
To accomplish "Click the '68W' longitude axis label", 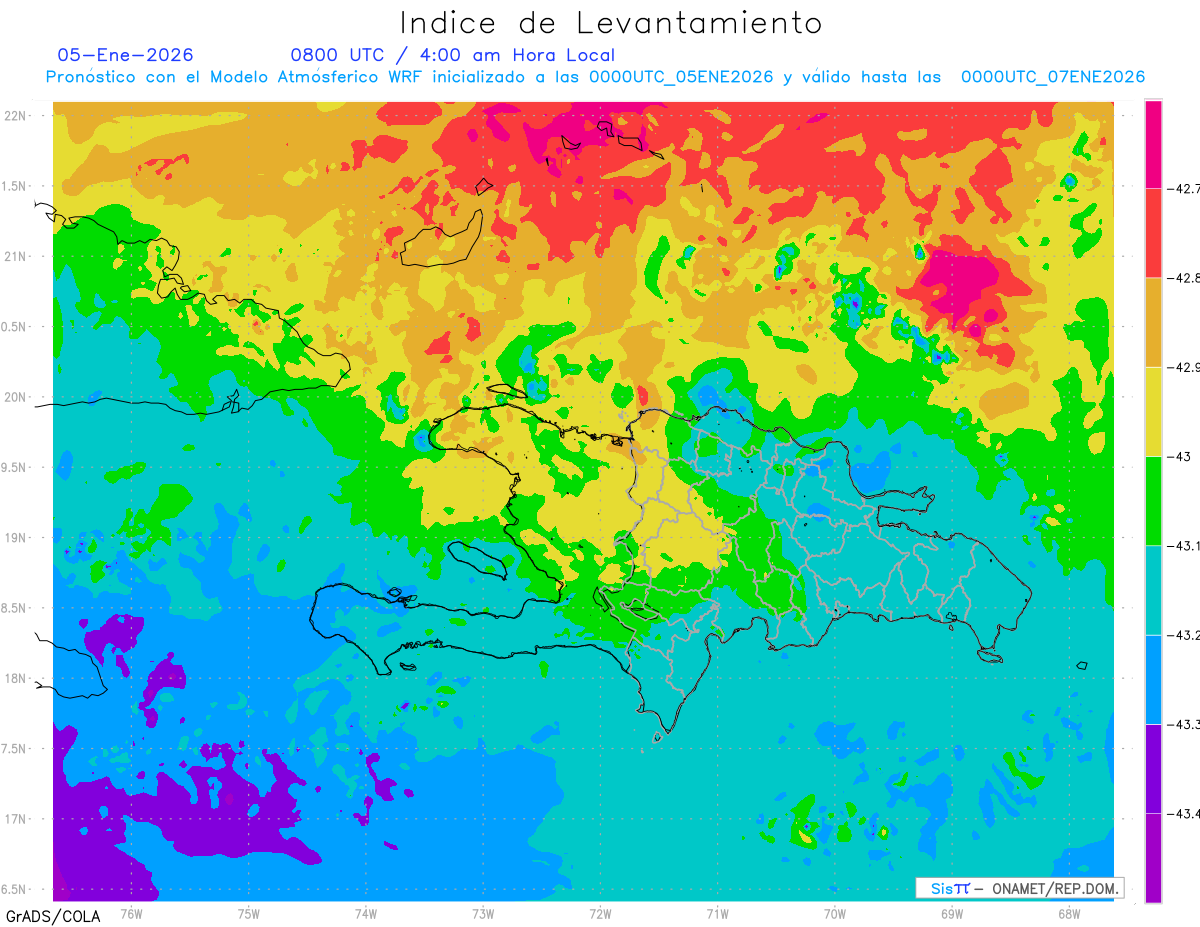I will point(1068,913).
